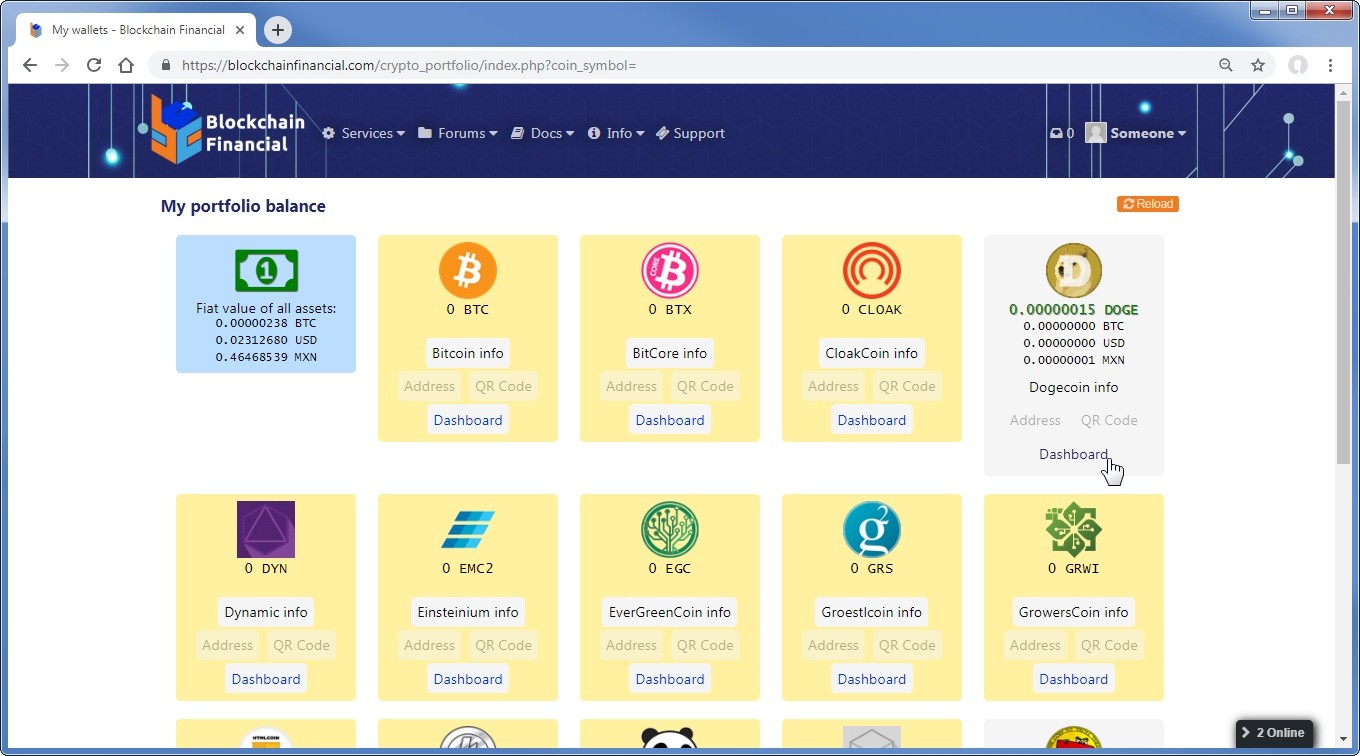Expand the Forums dropdown menu

pyautogui.click(x=458, y=133)
